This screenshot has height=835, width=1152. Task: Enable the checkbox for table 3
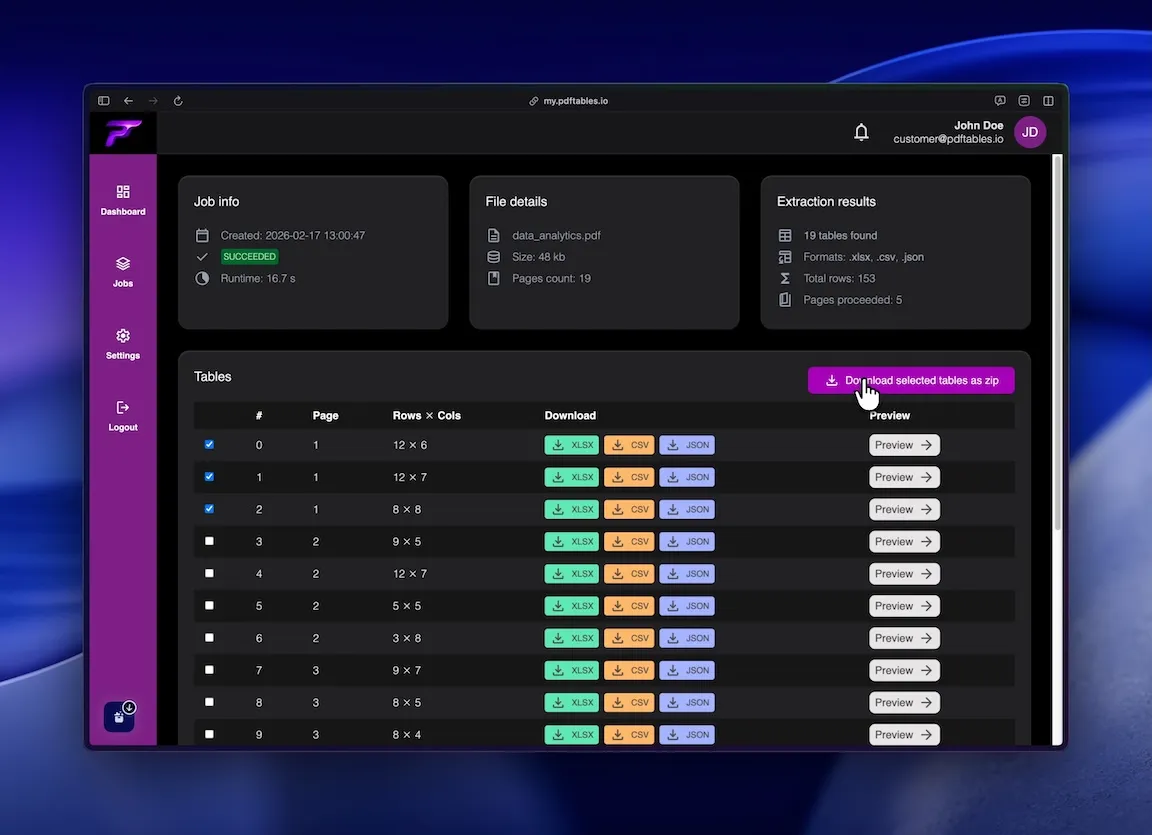coord(209,541)
